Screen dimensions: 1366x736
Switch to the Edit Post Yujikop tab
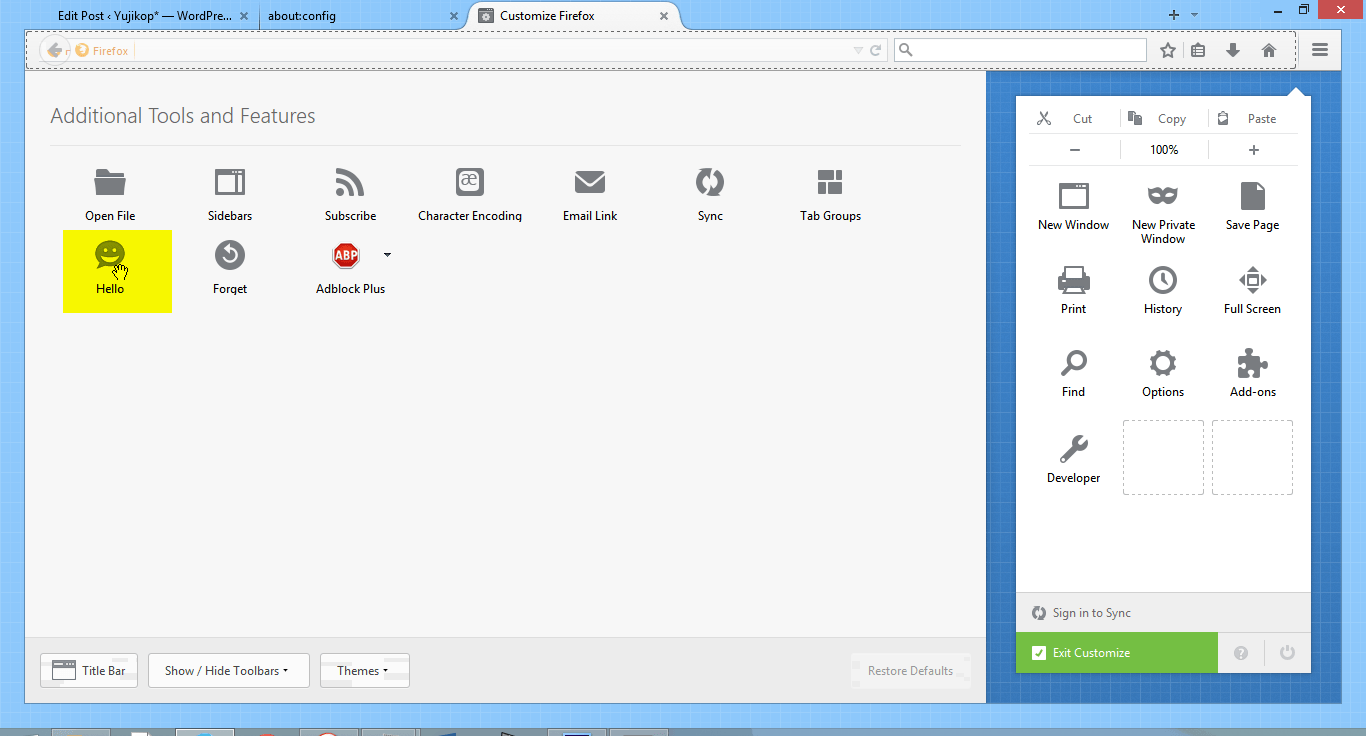[x=144, y=16]
